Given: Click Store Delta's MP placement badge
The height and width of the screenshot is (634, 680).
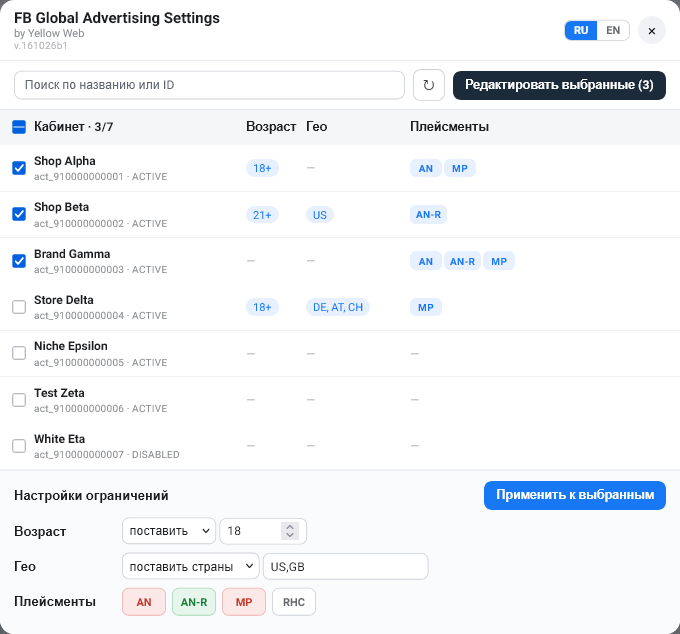Looking at the screenshot, I should [x=426, y=307].
